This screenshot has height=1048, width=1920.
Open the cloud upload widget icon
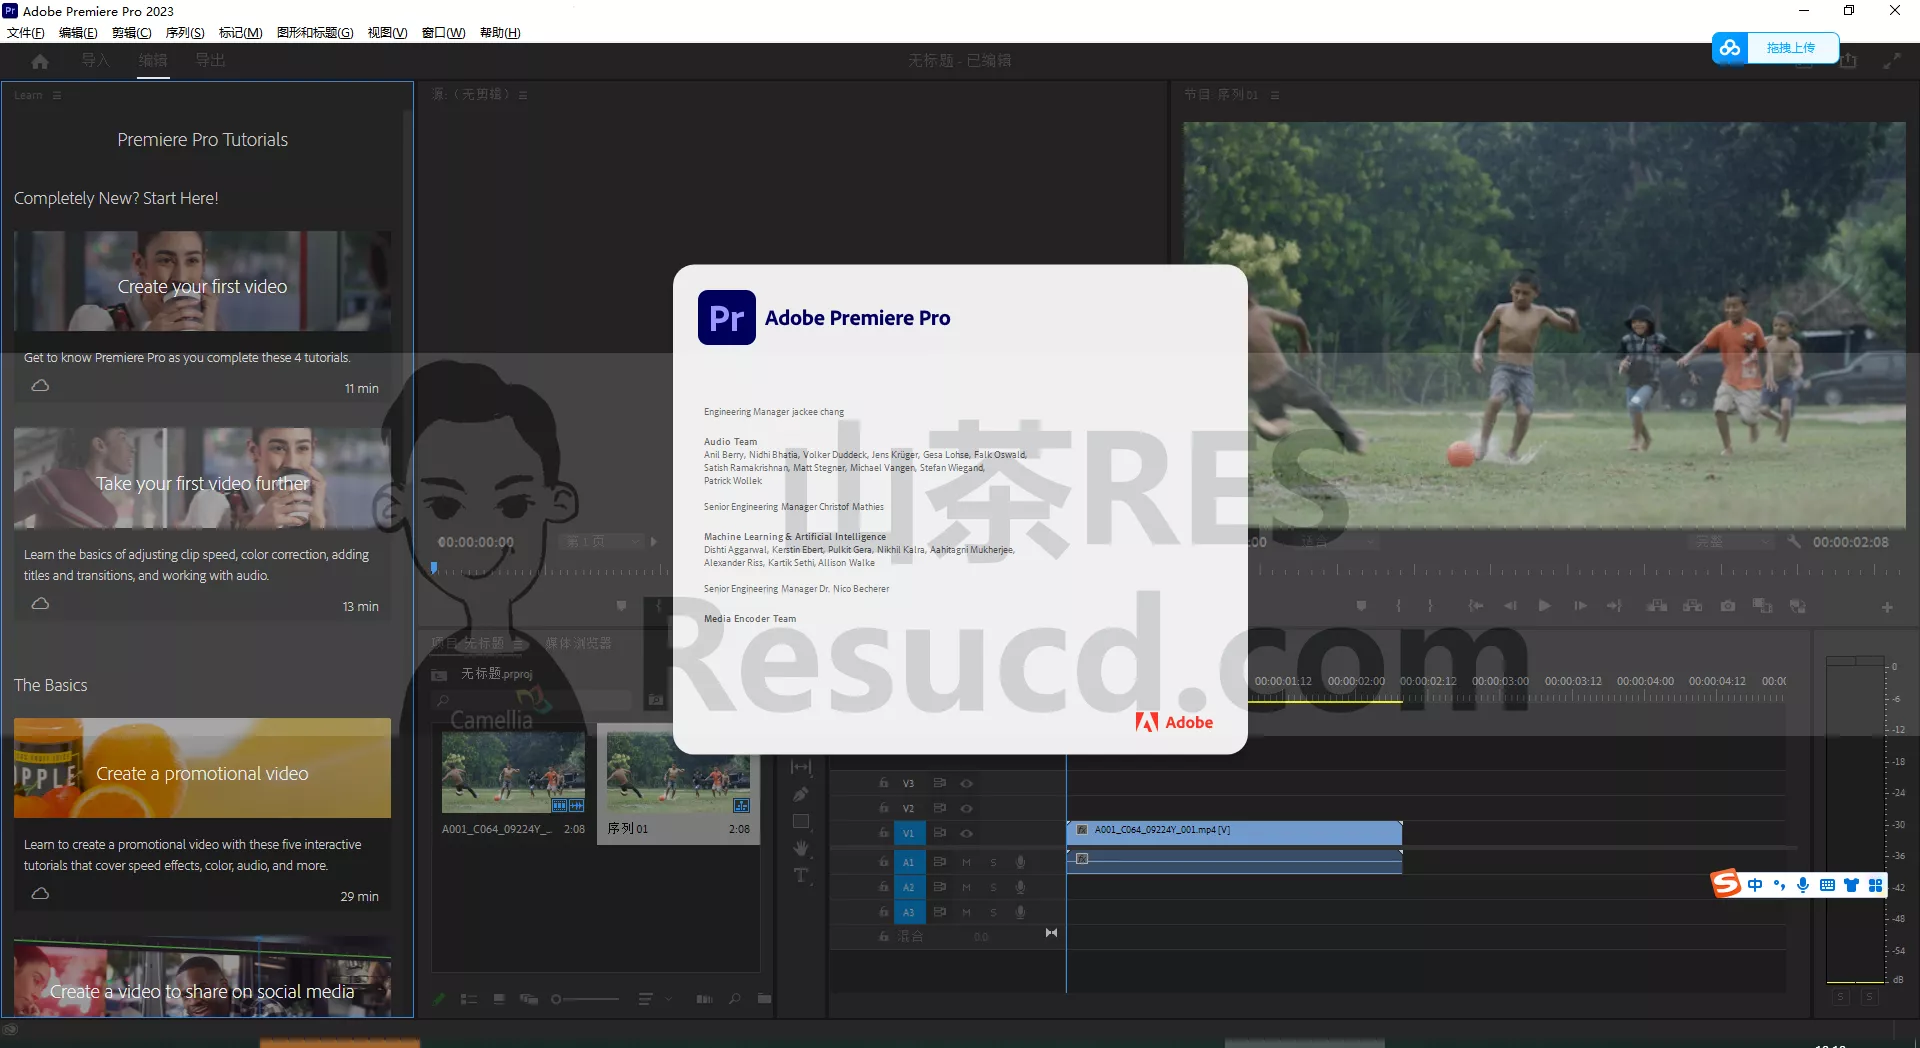tap(1730, 48)
